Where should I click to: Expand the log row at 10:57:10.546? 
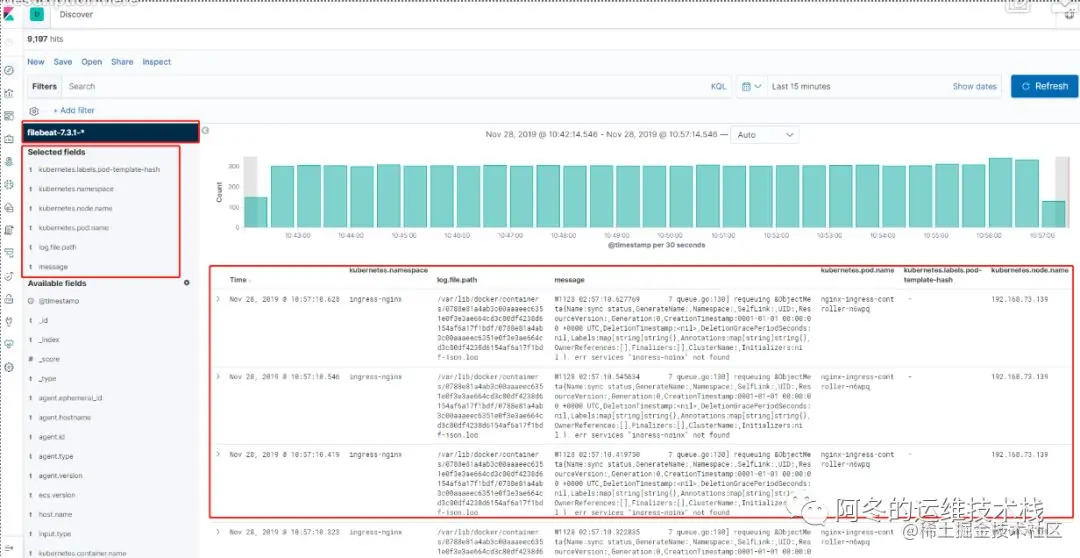(218, 377)
